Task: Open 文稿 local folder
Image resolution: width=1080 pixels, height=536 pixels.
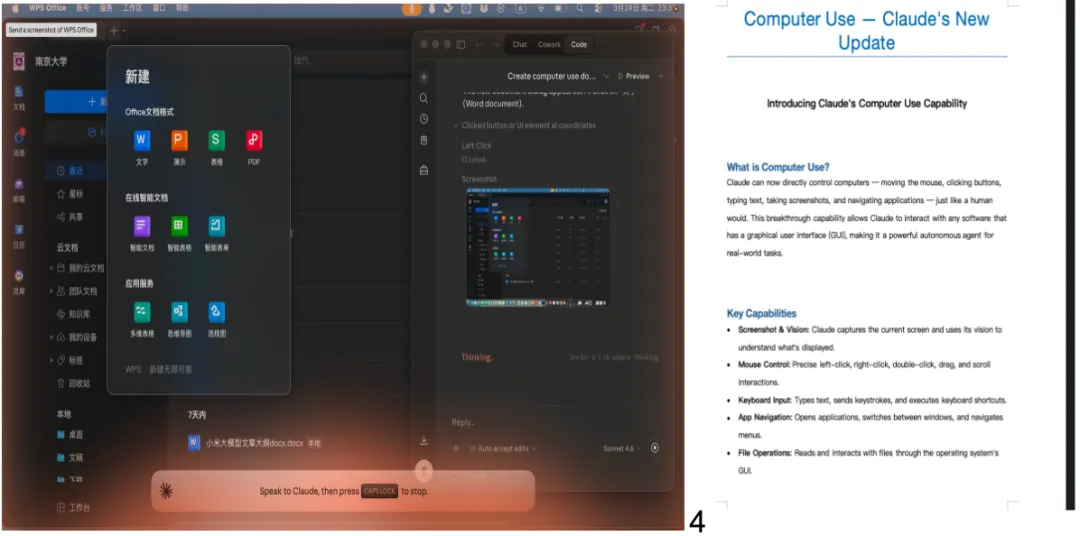Action: (70, 457)
